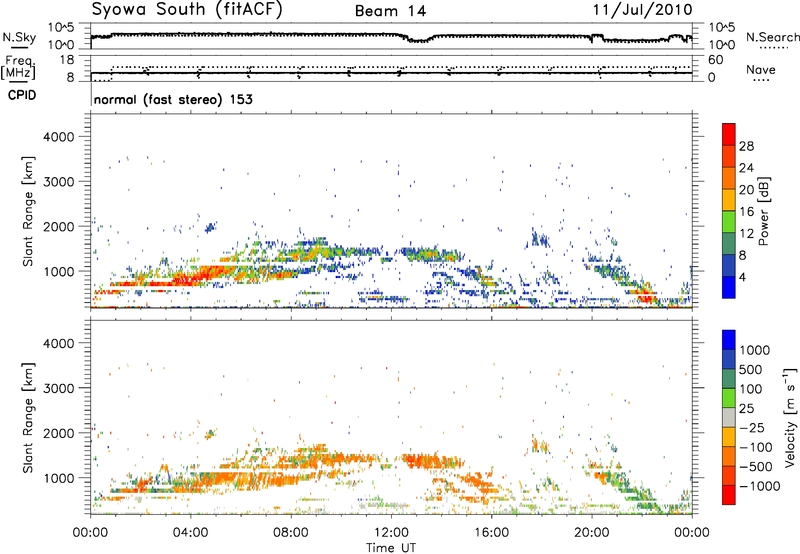Click the noise dip near 13:00 in N.Sky trace
Viewport: 800px width, 554px height.
click(418, 40)
